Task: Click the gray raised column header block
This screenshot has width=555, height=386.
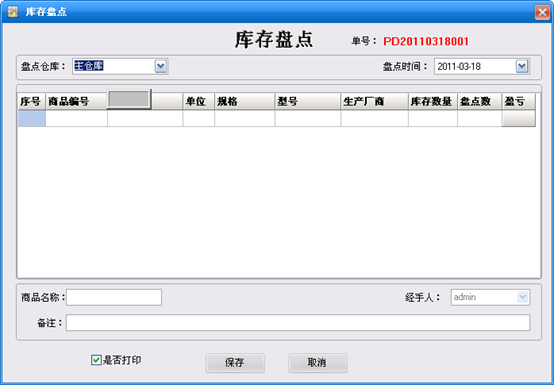Action: 129,99
